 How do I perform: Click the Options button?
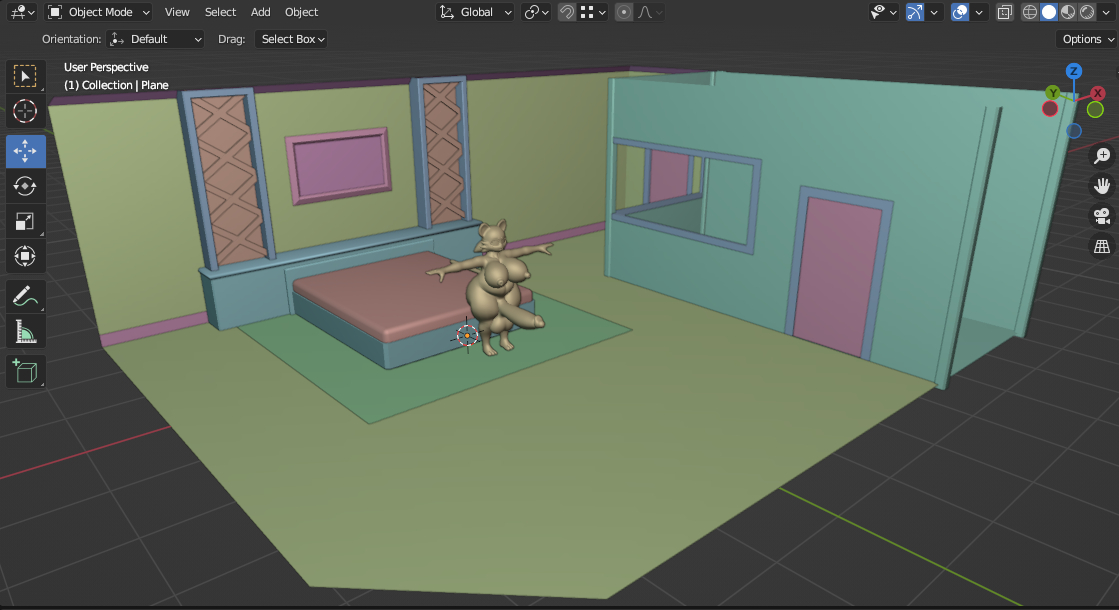1087,39
